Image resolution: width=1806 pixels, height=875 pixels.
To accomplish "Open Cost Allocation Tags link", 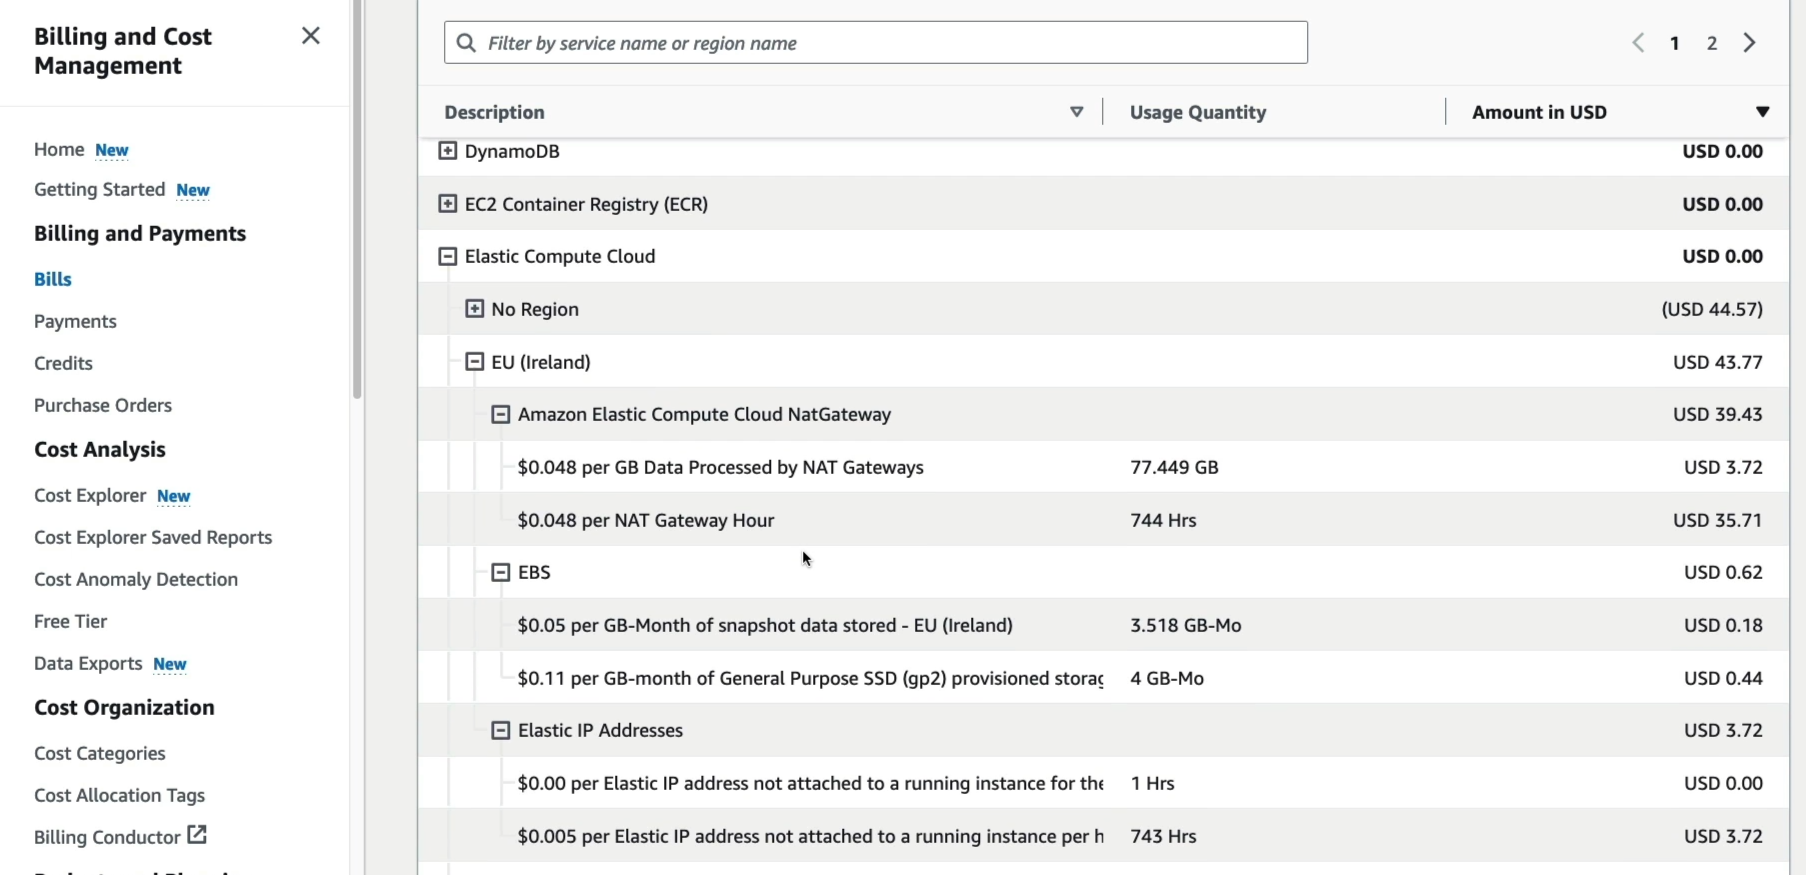I will 119,795.
